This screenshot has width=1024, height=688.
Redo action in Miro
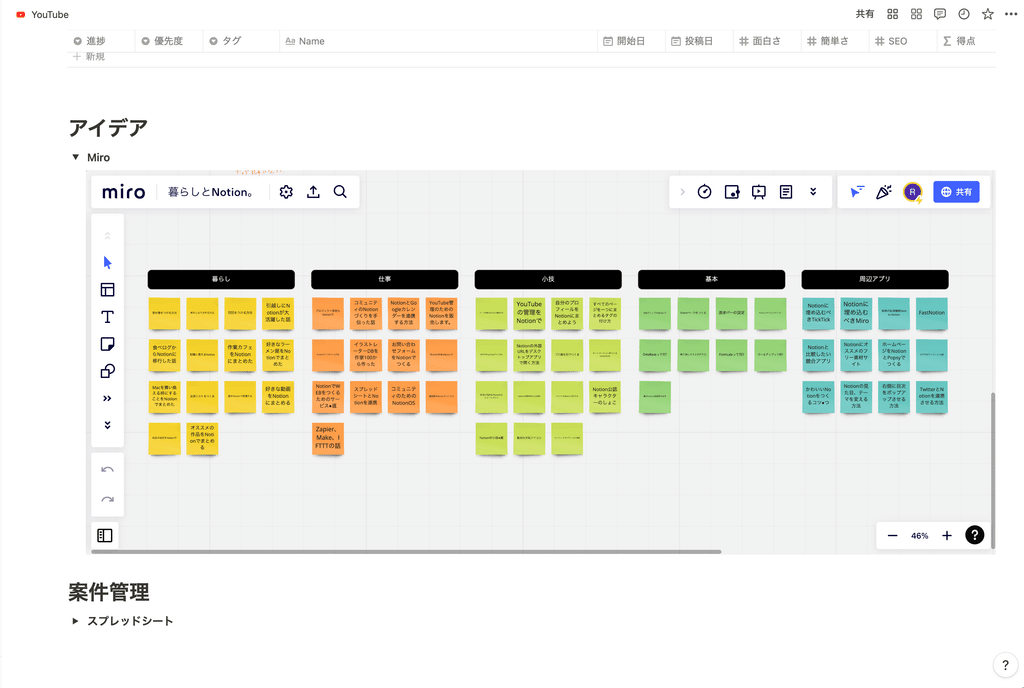108,499
